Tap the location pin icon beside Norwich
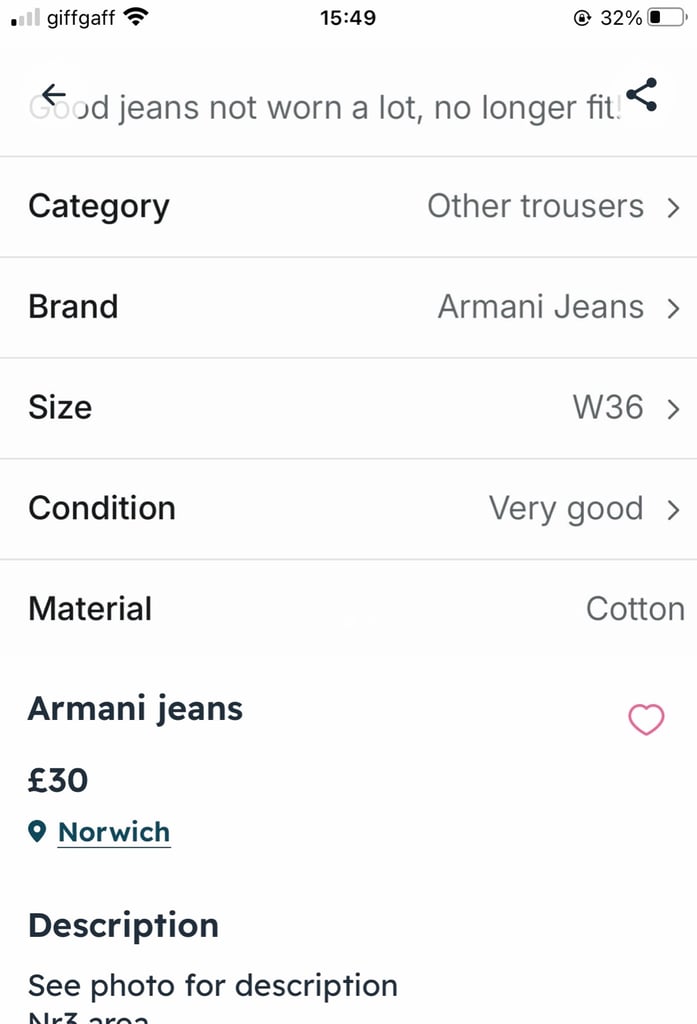697x1024 pixels. click(x=37, y=831)
